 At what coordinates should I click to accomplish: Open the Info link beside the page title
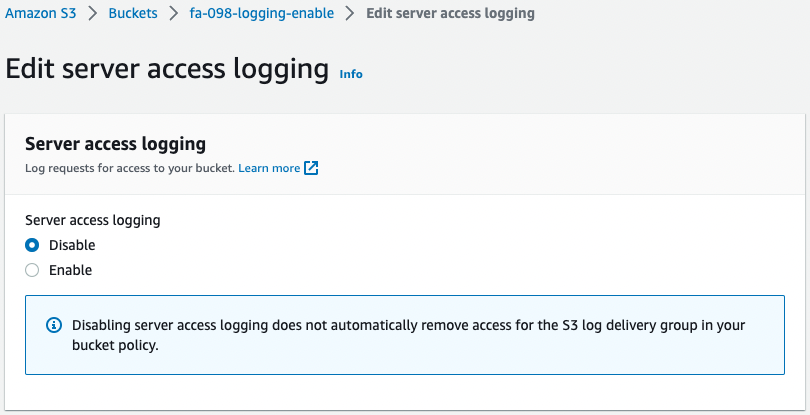tap(351, 74)
